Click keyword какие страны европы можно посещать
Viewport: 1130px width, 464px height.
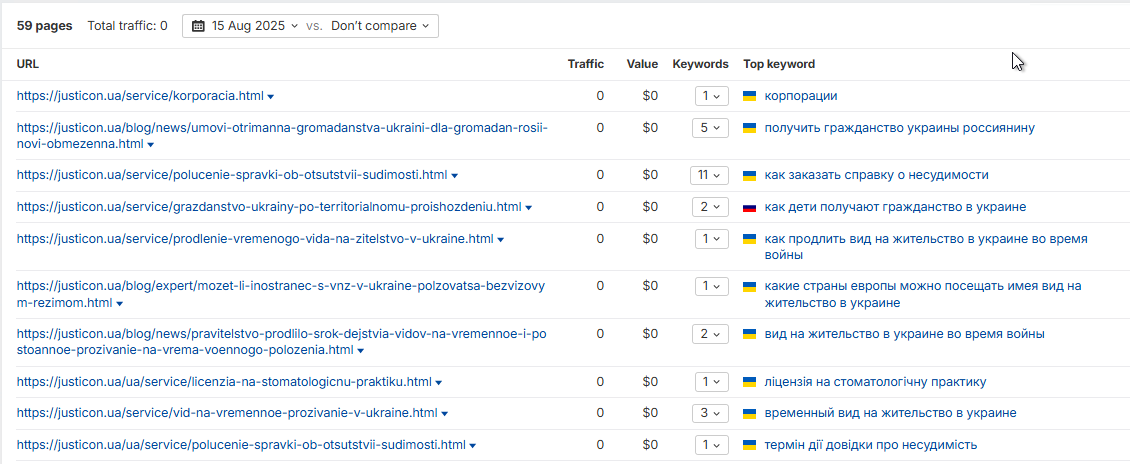[923, 295]
